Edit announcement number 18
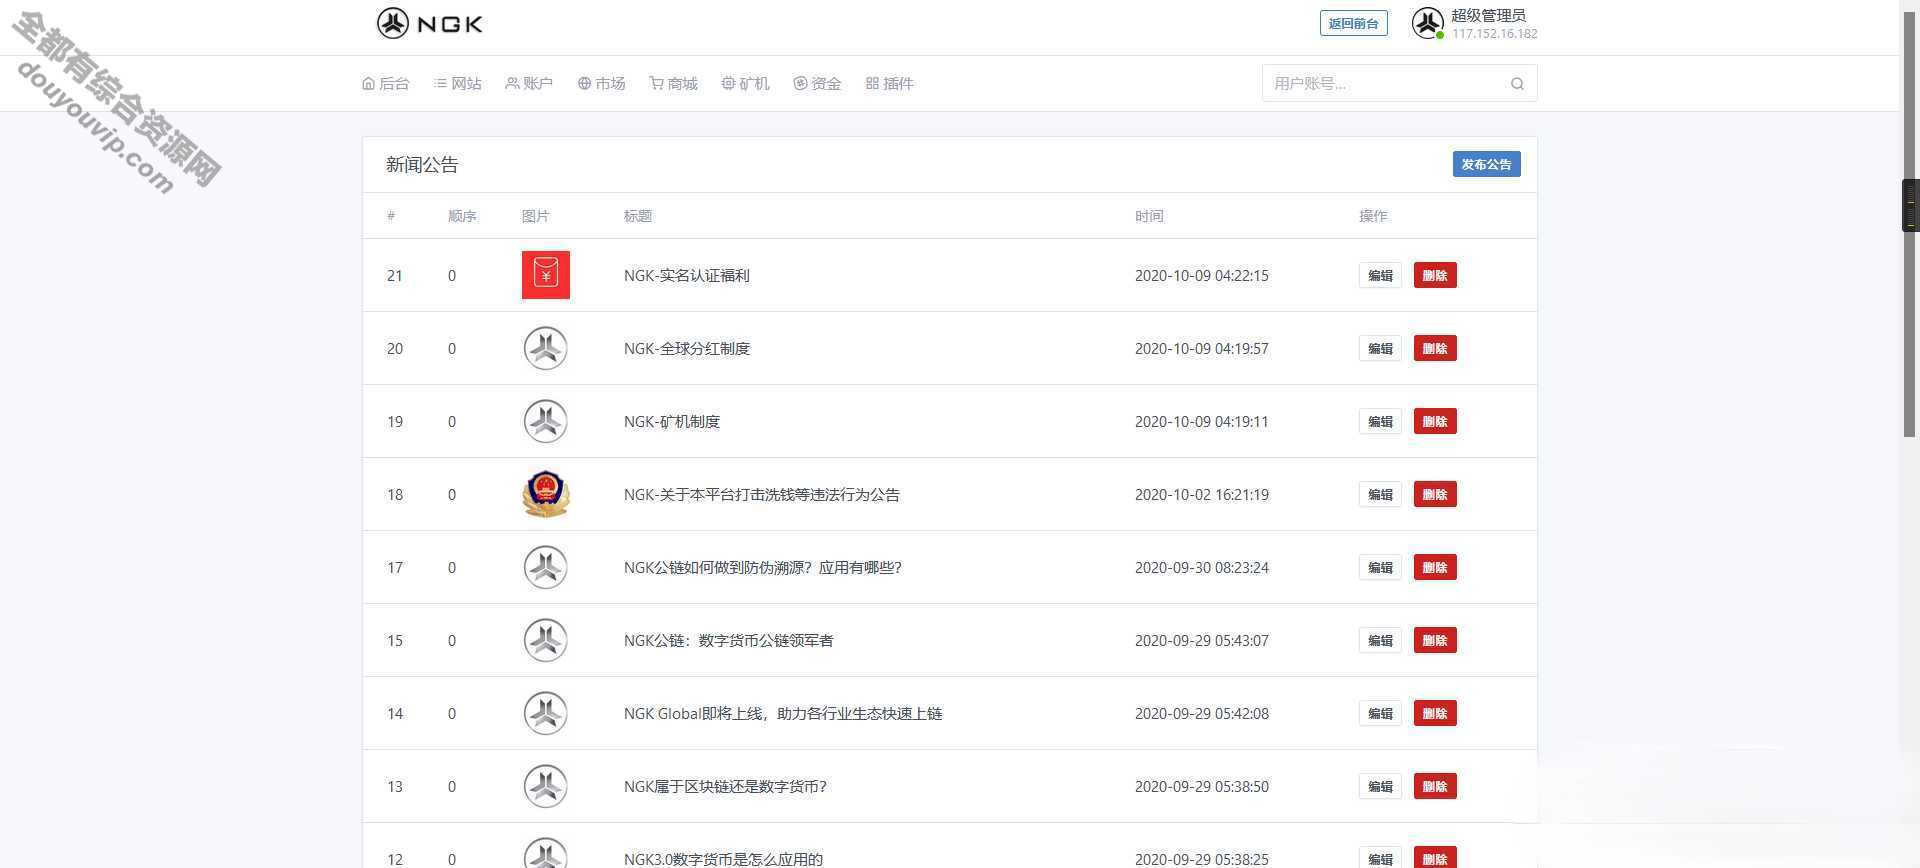The image size is (1920, 868). 1380,494
